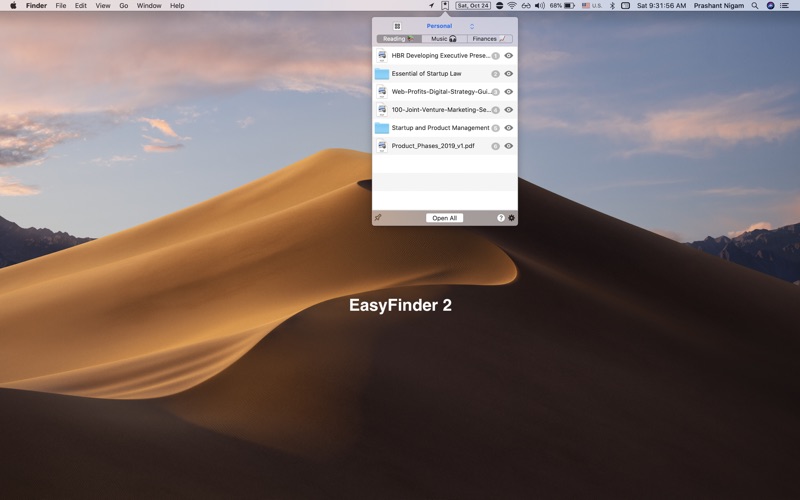Click the eye icon for 100-Joint-Venture-Marketing
800x500 pixels.
509,110
